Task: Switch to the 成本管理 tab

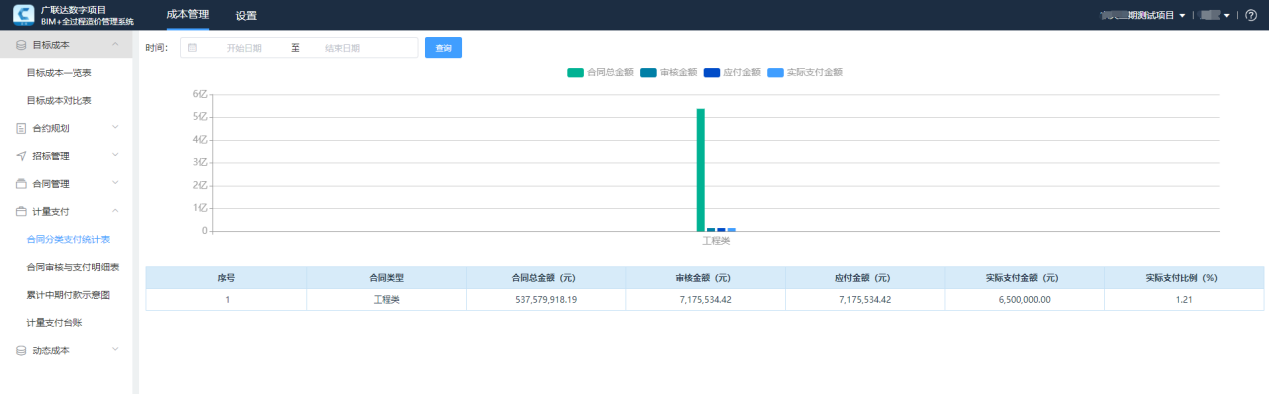Action: (188, 15)
